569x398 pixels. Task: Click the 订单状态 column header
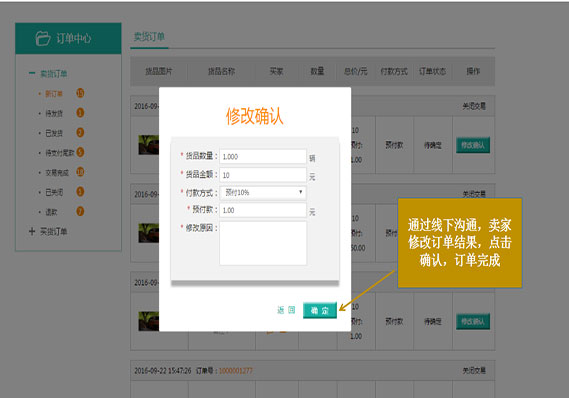433,71
